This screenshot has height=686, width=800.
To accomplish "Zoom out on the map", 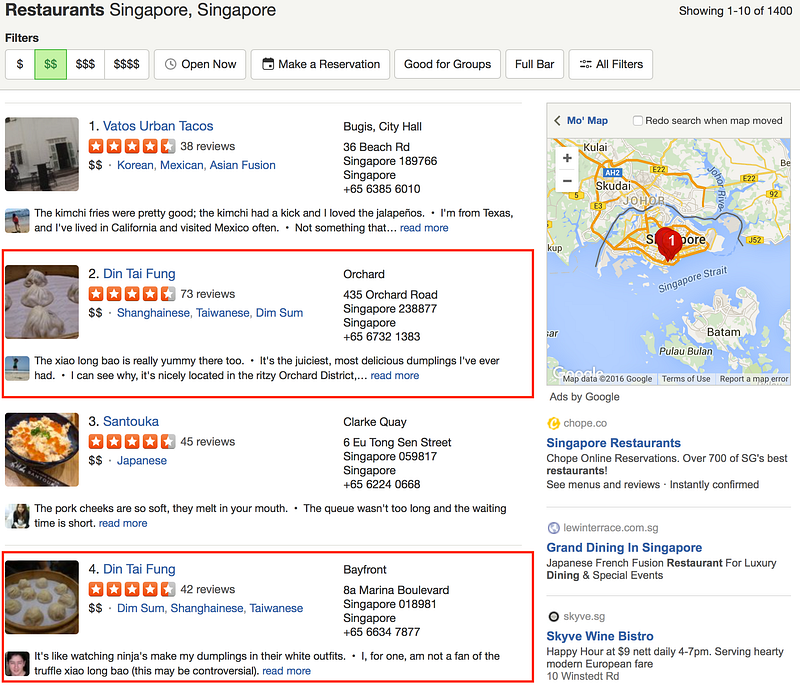I will pos(567,181).
